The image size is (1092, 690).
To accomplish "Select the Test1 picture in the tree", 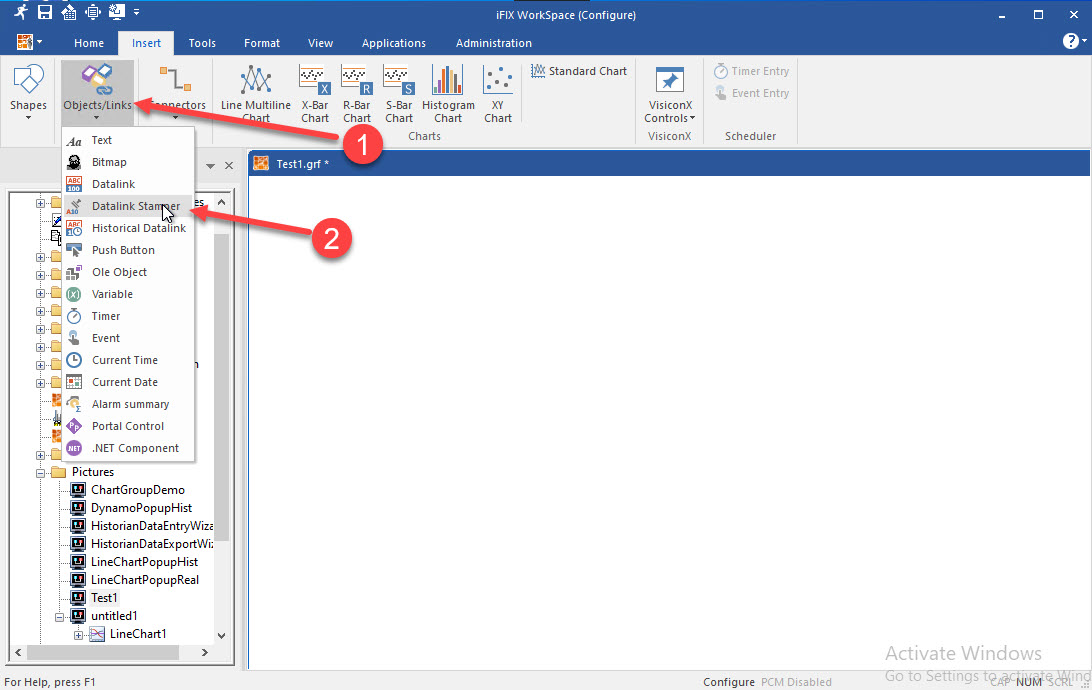I will pyautogui.click(x=104, y=598).
